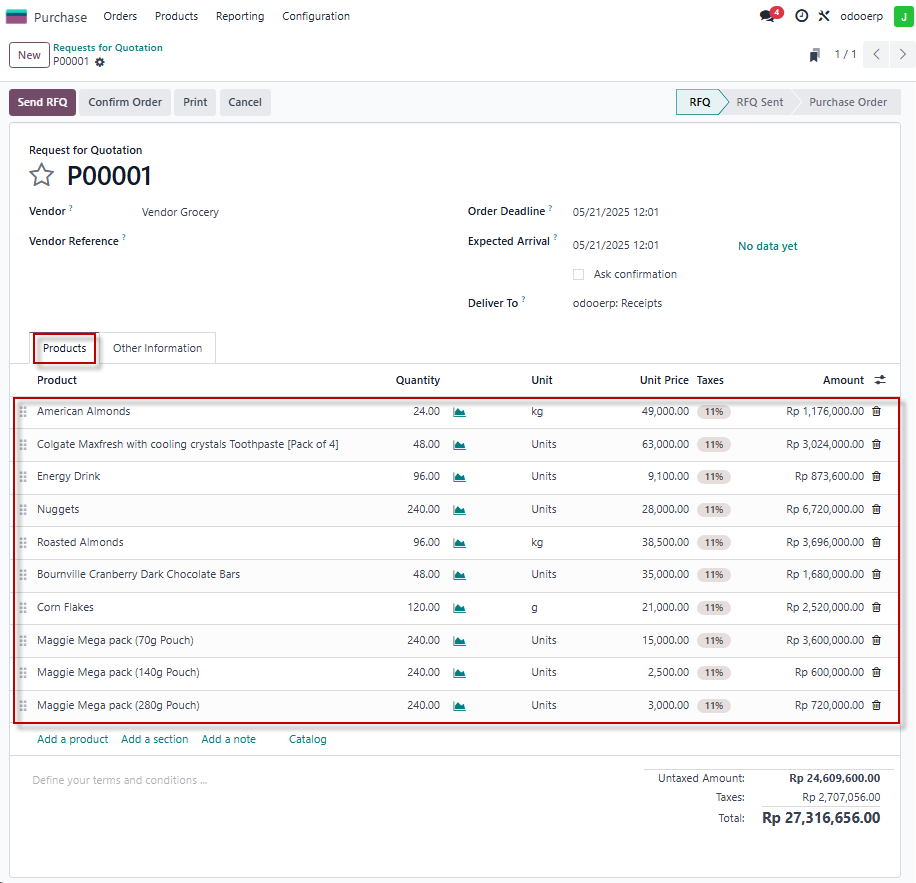The width and height of the screenshot is (916, 883).
Task: Edit the Order Deadline date field
Action: pos(615,212)
